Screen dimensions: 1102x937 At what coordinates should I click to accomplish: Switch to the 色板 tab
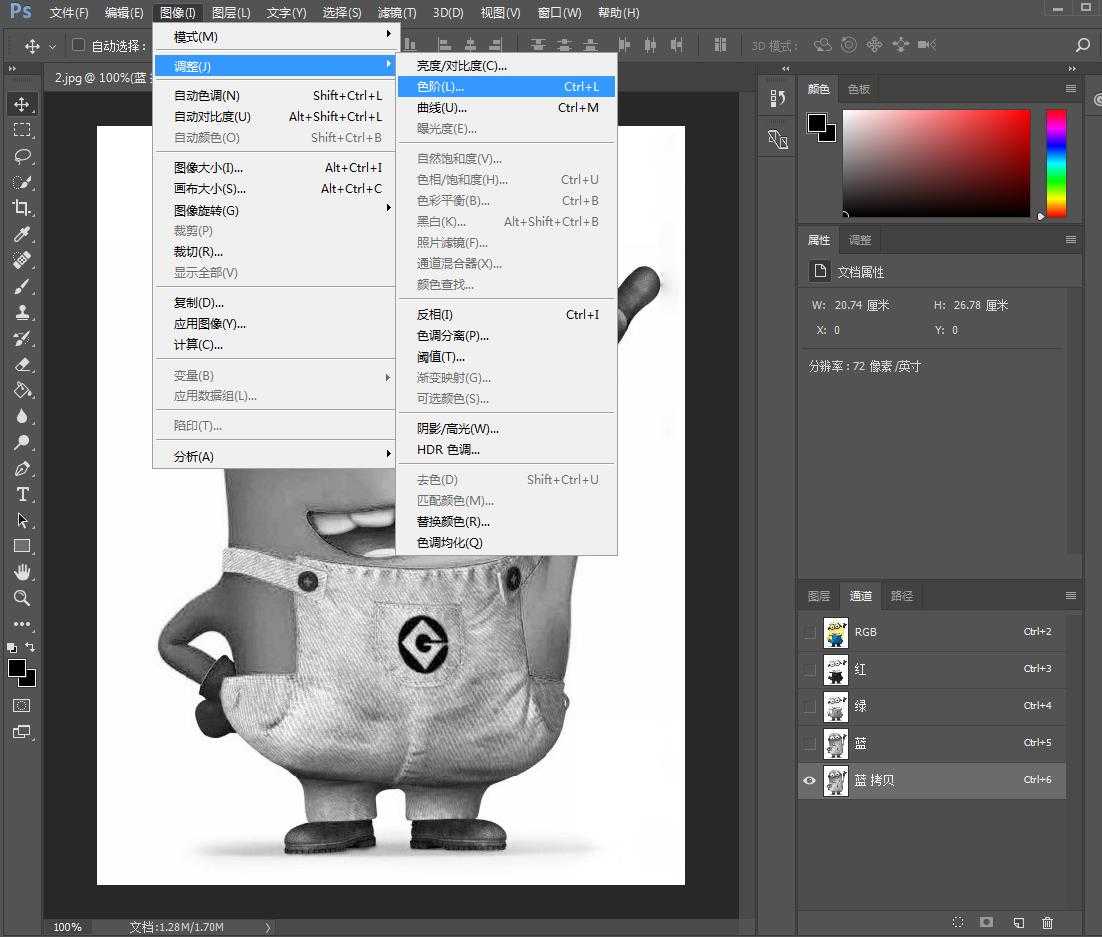[x=859, y=89]
